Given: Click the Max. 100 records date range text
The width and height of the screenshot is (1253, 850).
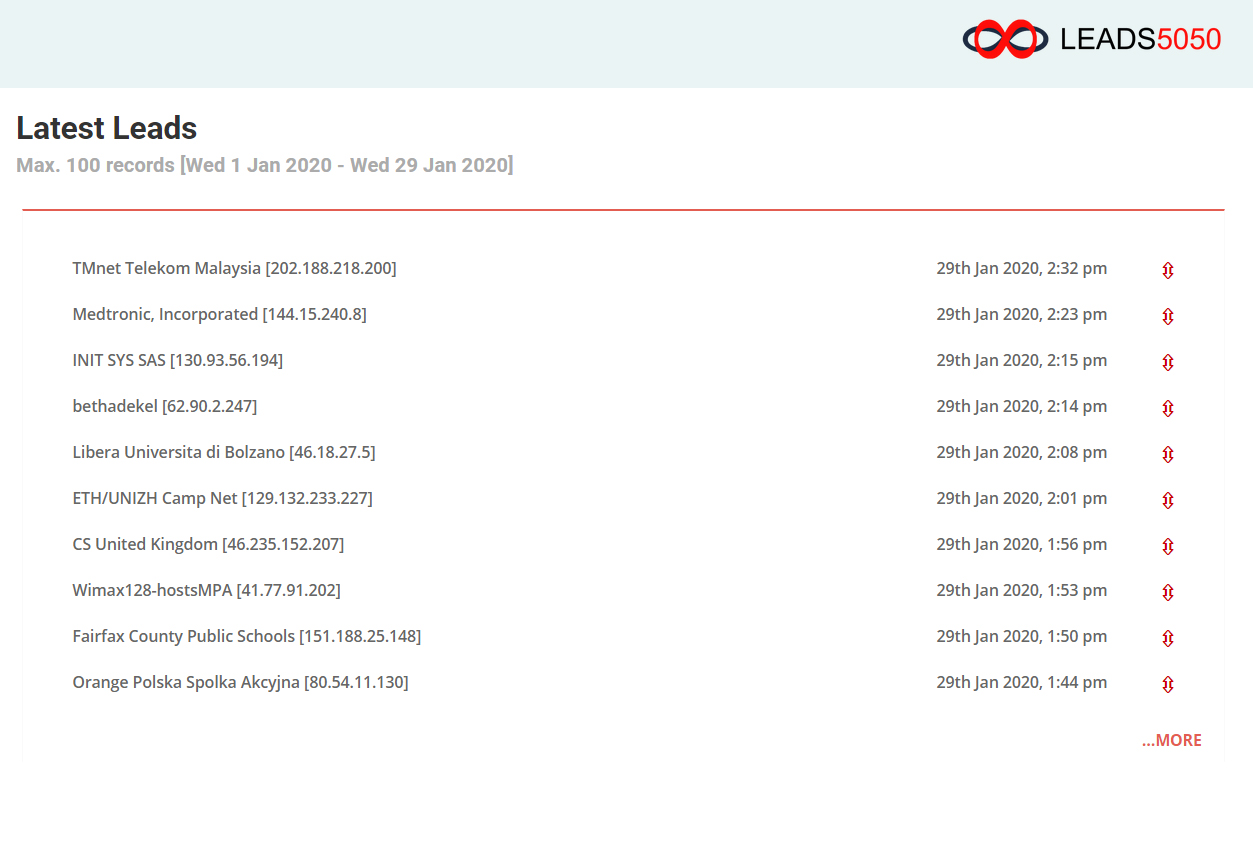Looking at the screenshot, I should (265, 165).
